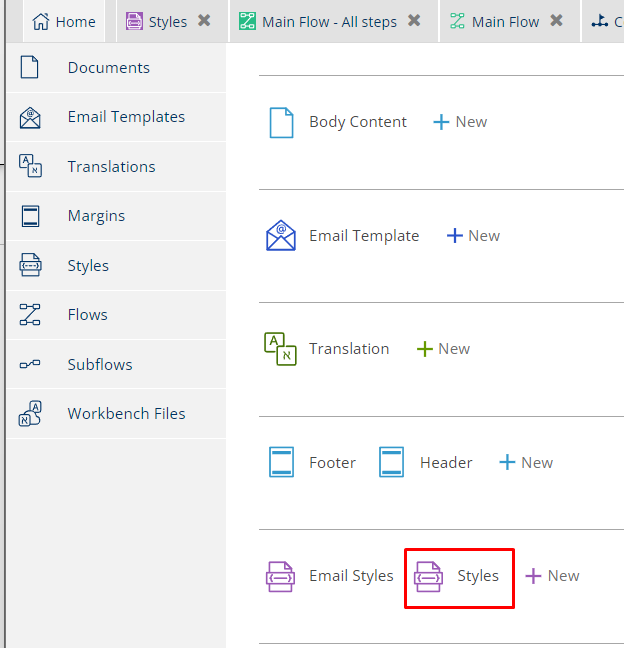Add a new Translation

point(443,349)
